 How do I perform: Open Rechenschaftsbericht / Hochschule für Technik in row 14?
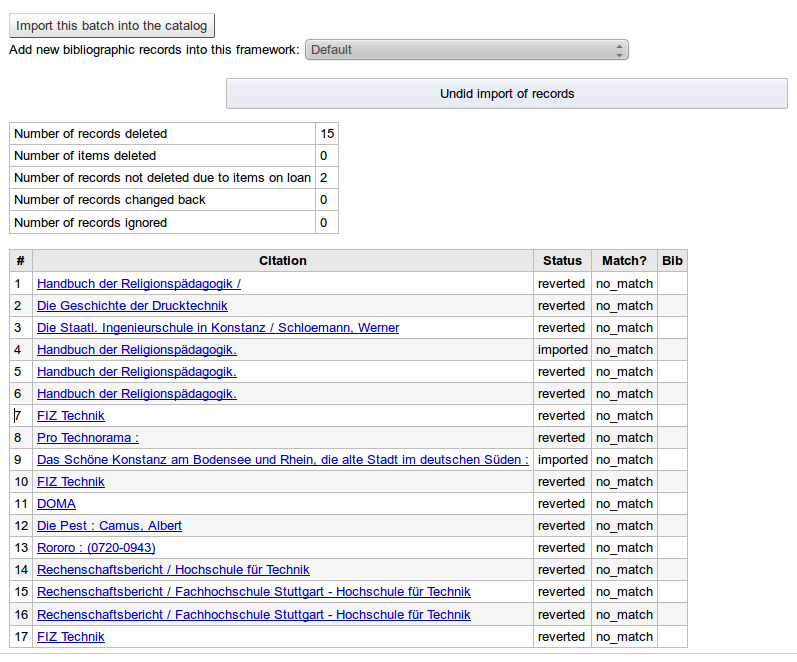click(173, 570)
